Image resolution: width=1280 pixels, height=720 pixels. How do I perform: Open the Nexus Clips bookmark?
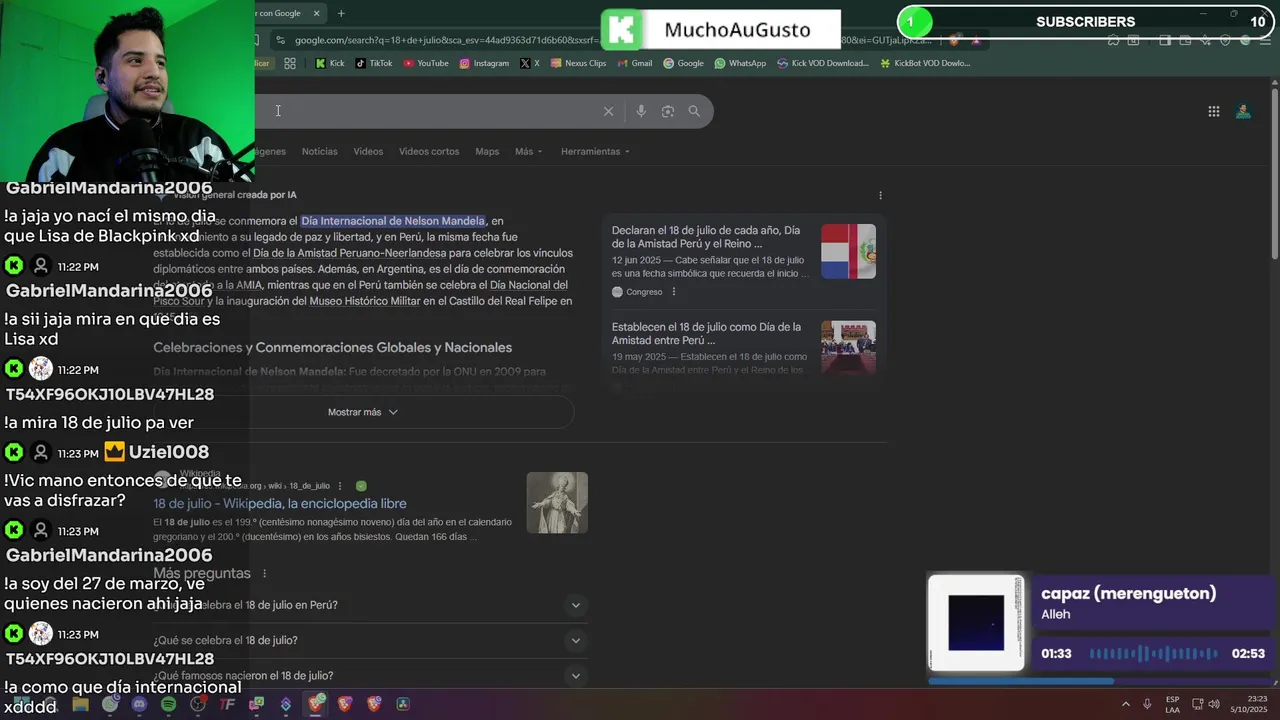coord(578,63)
